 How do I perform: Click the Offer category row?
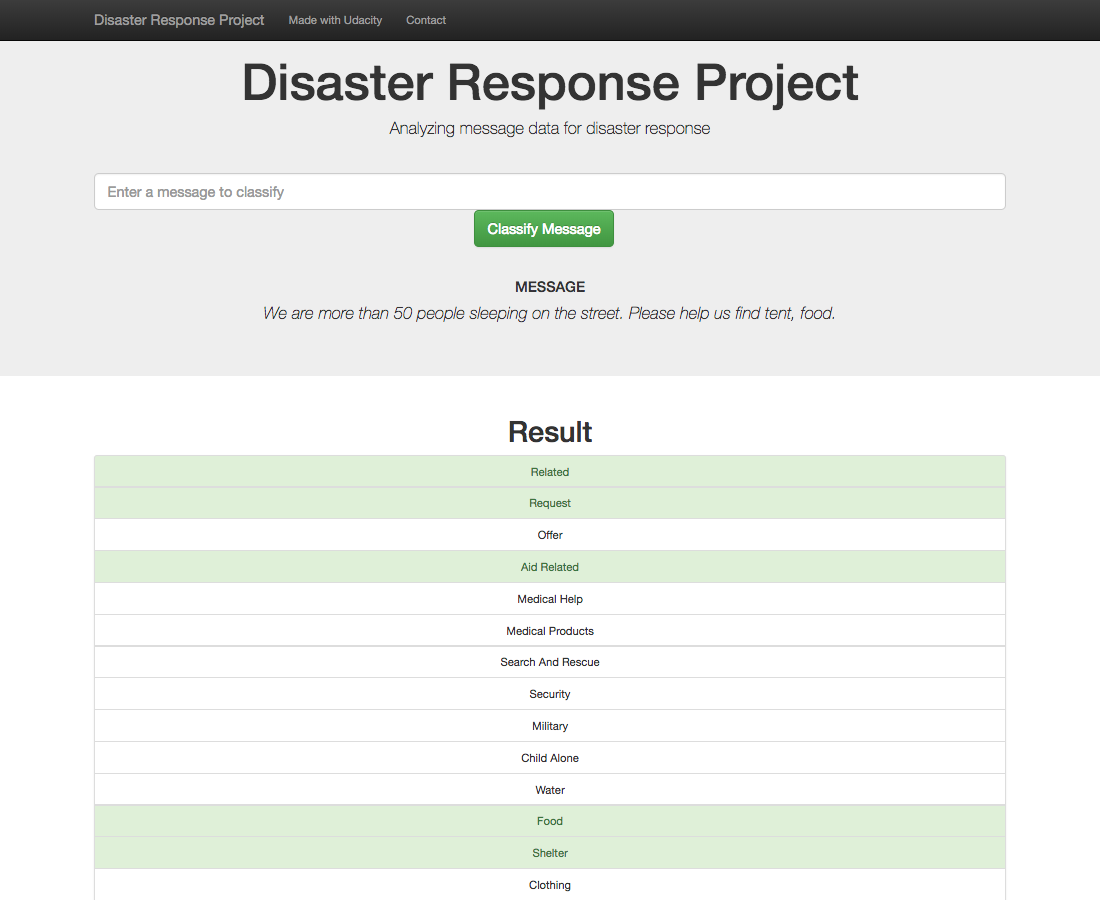click(549, 535)
